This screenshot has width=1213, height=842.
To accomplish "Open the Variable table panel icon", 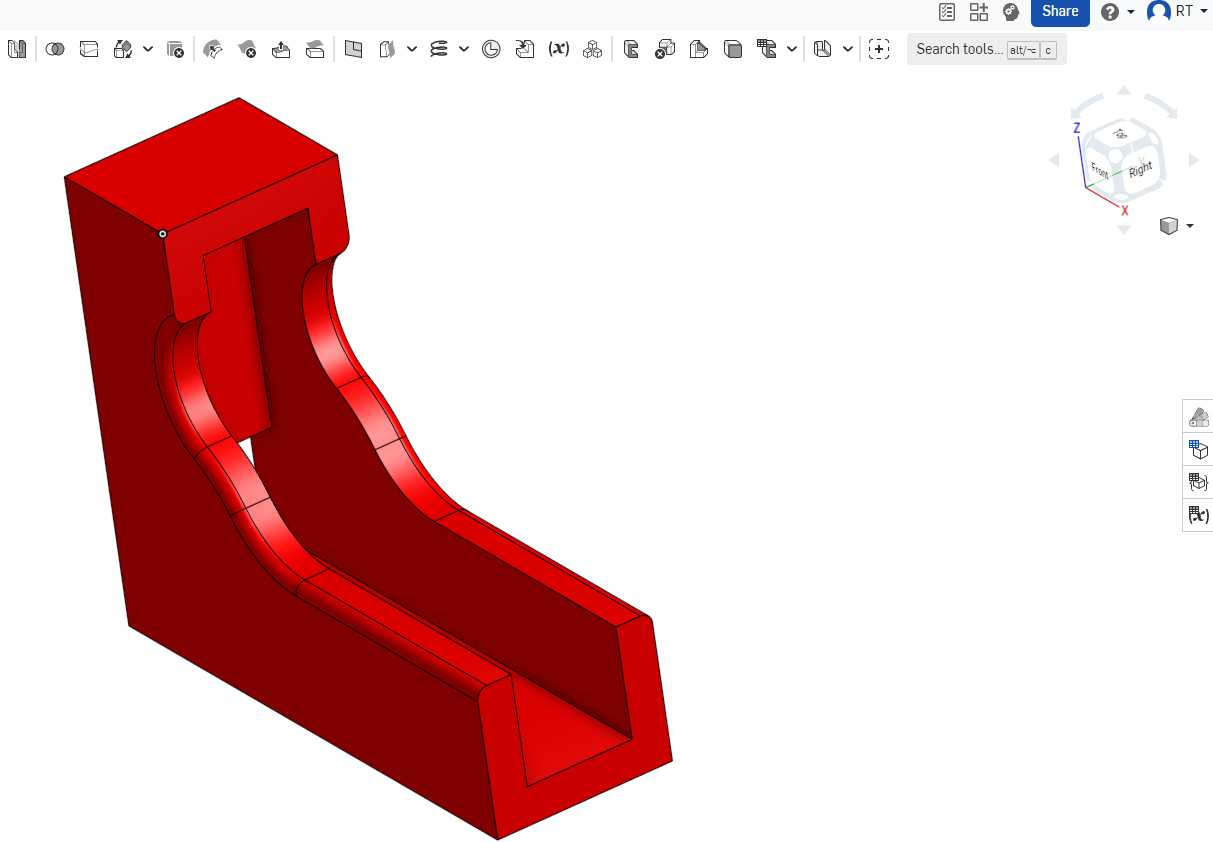I will tap(1197, 515).
